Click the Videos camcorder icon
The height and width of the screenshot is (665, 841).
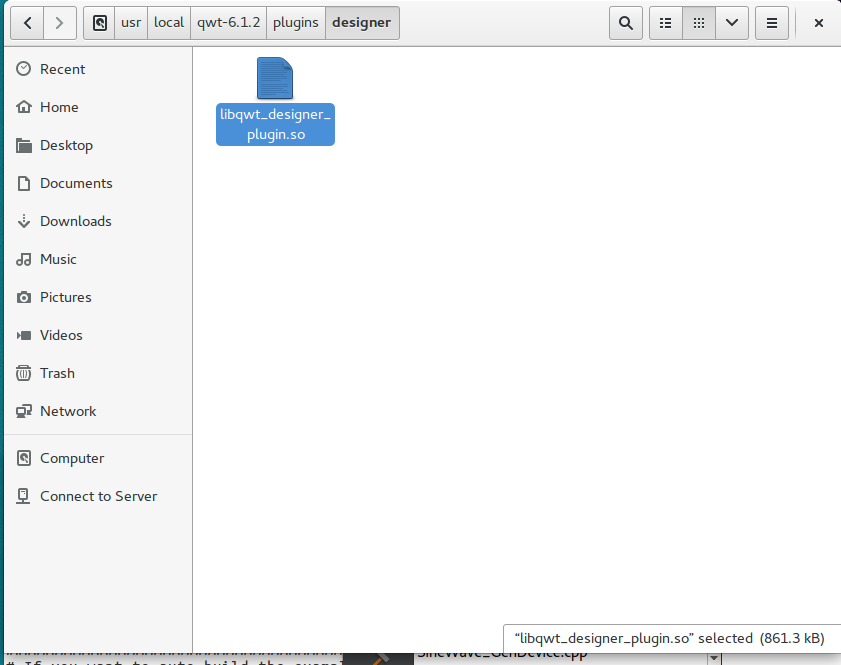[x=23, y=335]
